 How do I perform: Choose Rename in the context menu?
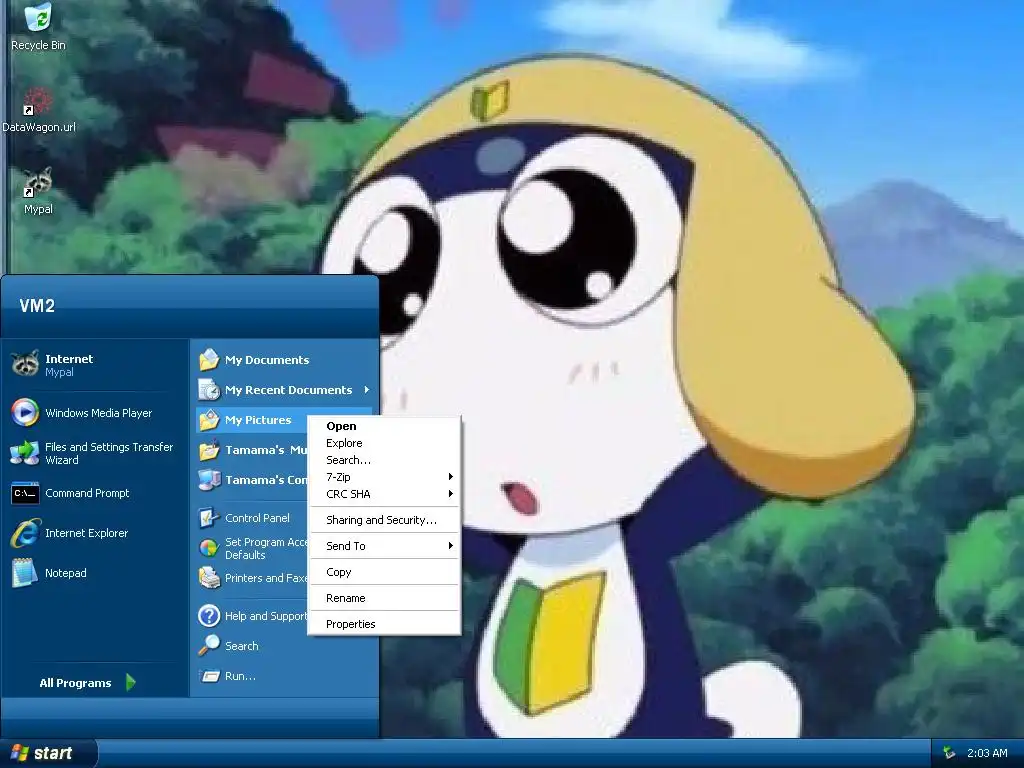pos(384,598)
